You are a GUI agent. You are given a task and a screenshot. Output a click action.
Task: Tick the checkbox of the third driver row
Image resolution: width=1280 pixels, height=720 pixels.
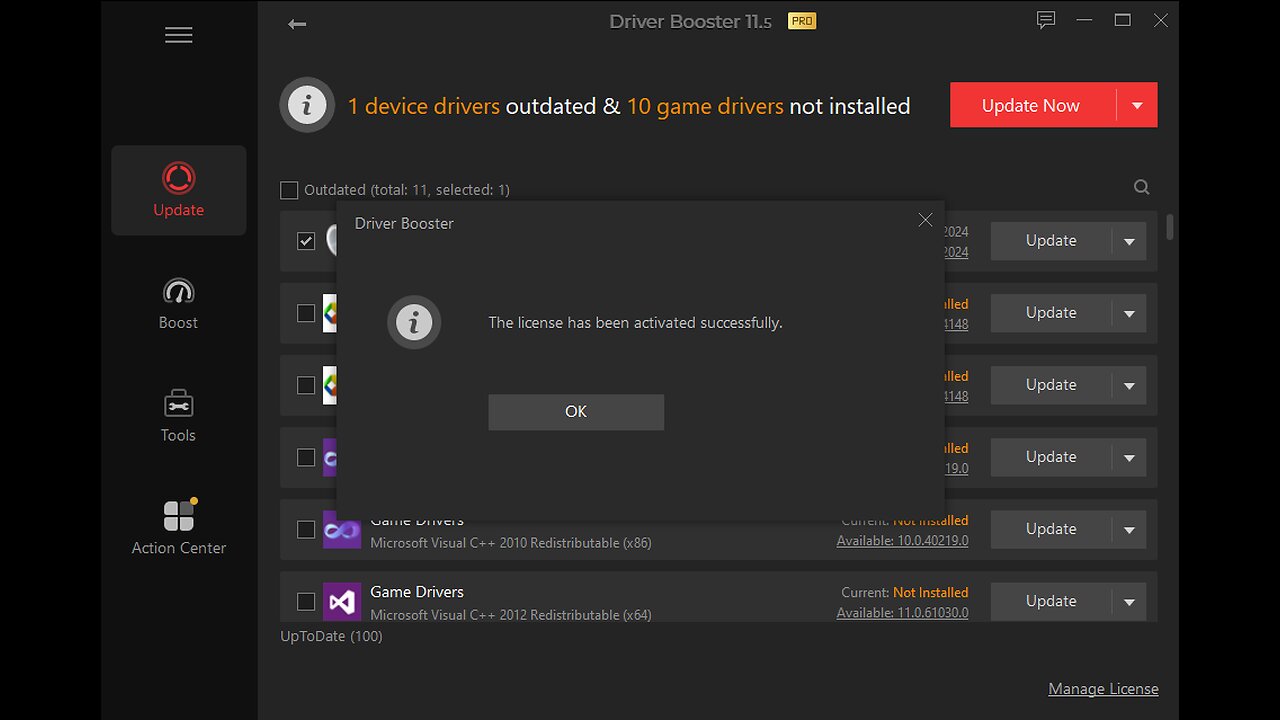(x=306, y=385)
